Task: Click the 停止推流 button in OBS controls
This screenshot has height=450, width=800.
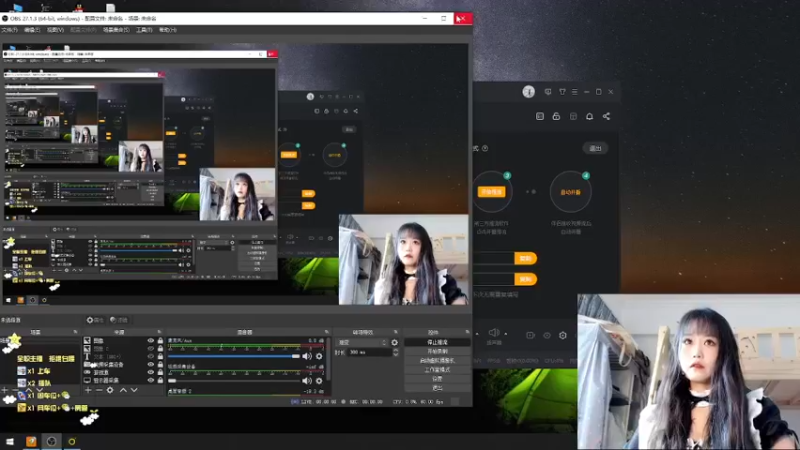Action: [x=437, y=342]
